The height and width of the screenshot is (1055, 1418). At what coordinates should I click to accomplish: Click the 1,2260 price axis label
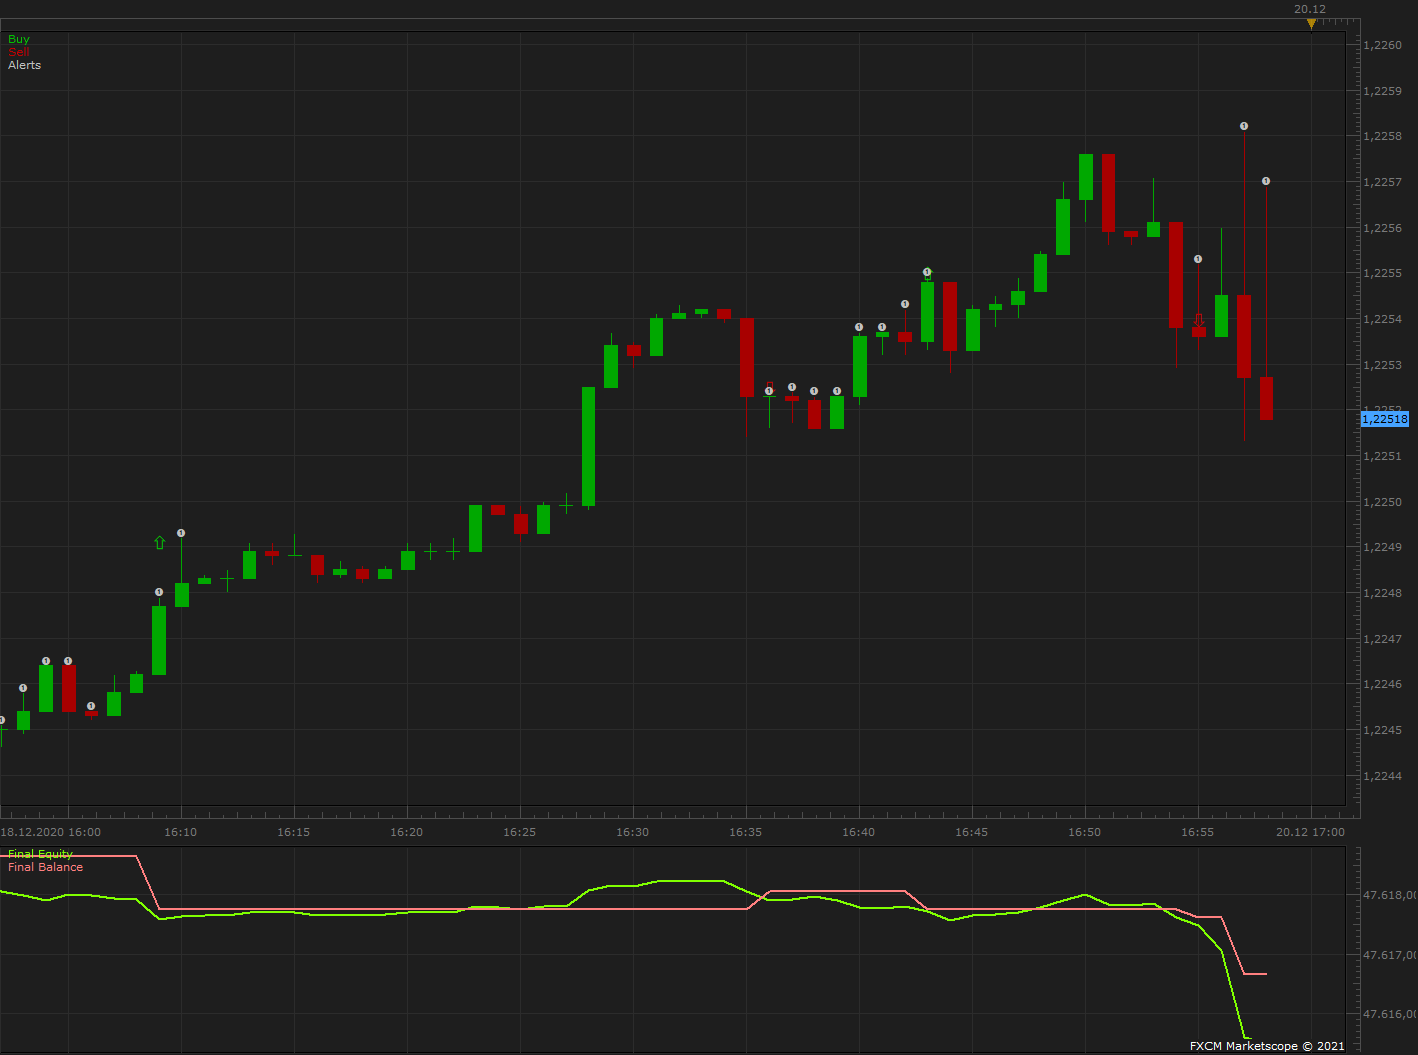[1383, 45]
